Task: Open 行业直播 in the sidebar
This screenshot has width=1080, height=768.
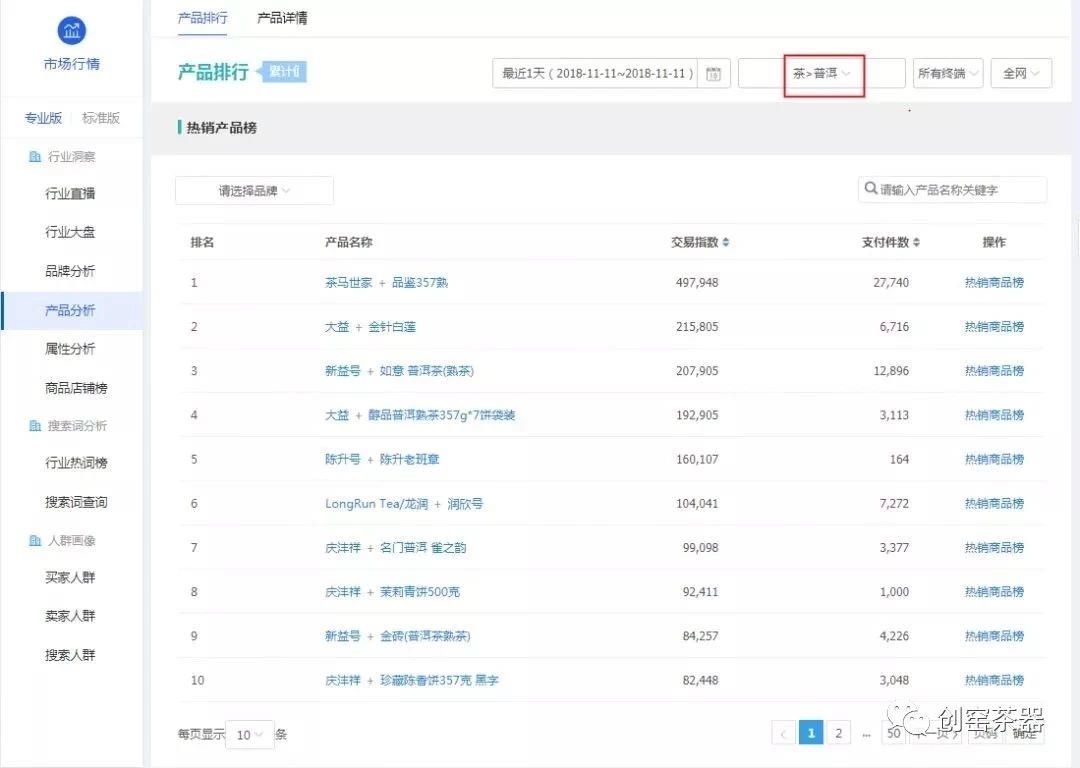Action: (70, 194)
